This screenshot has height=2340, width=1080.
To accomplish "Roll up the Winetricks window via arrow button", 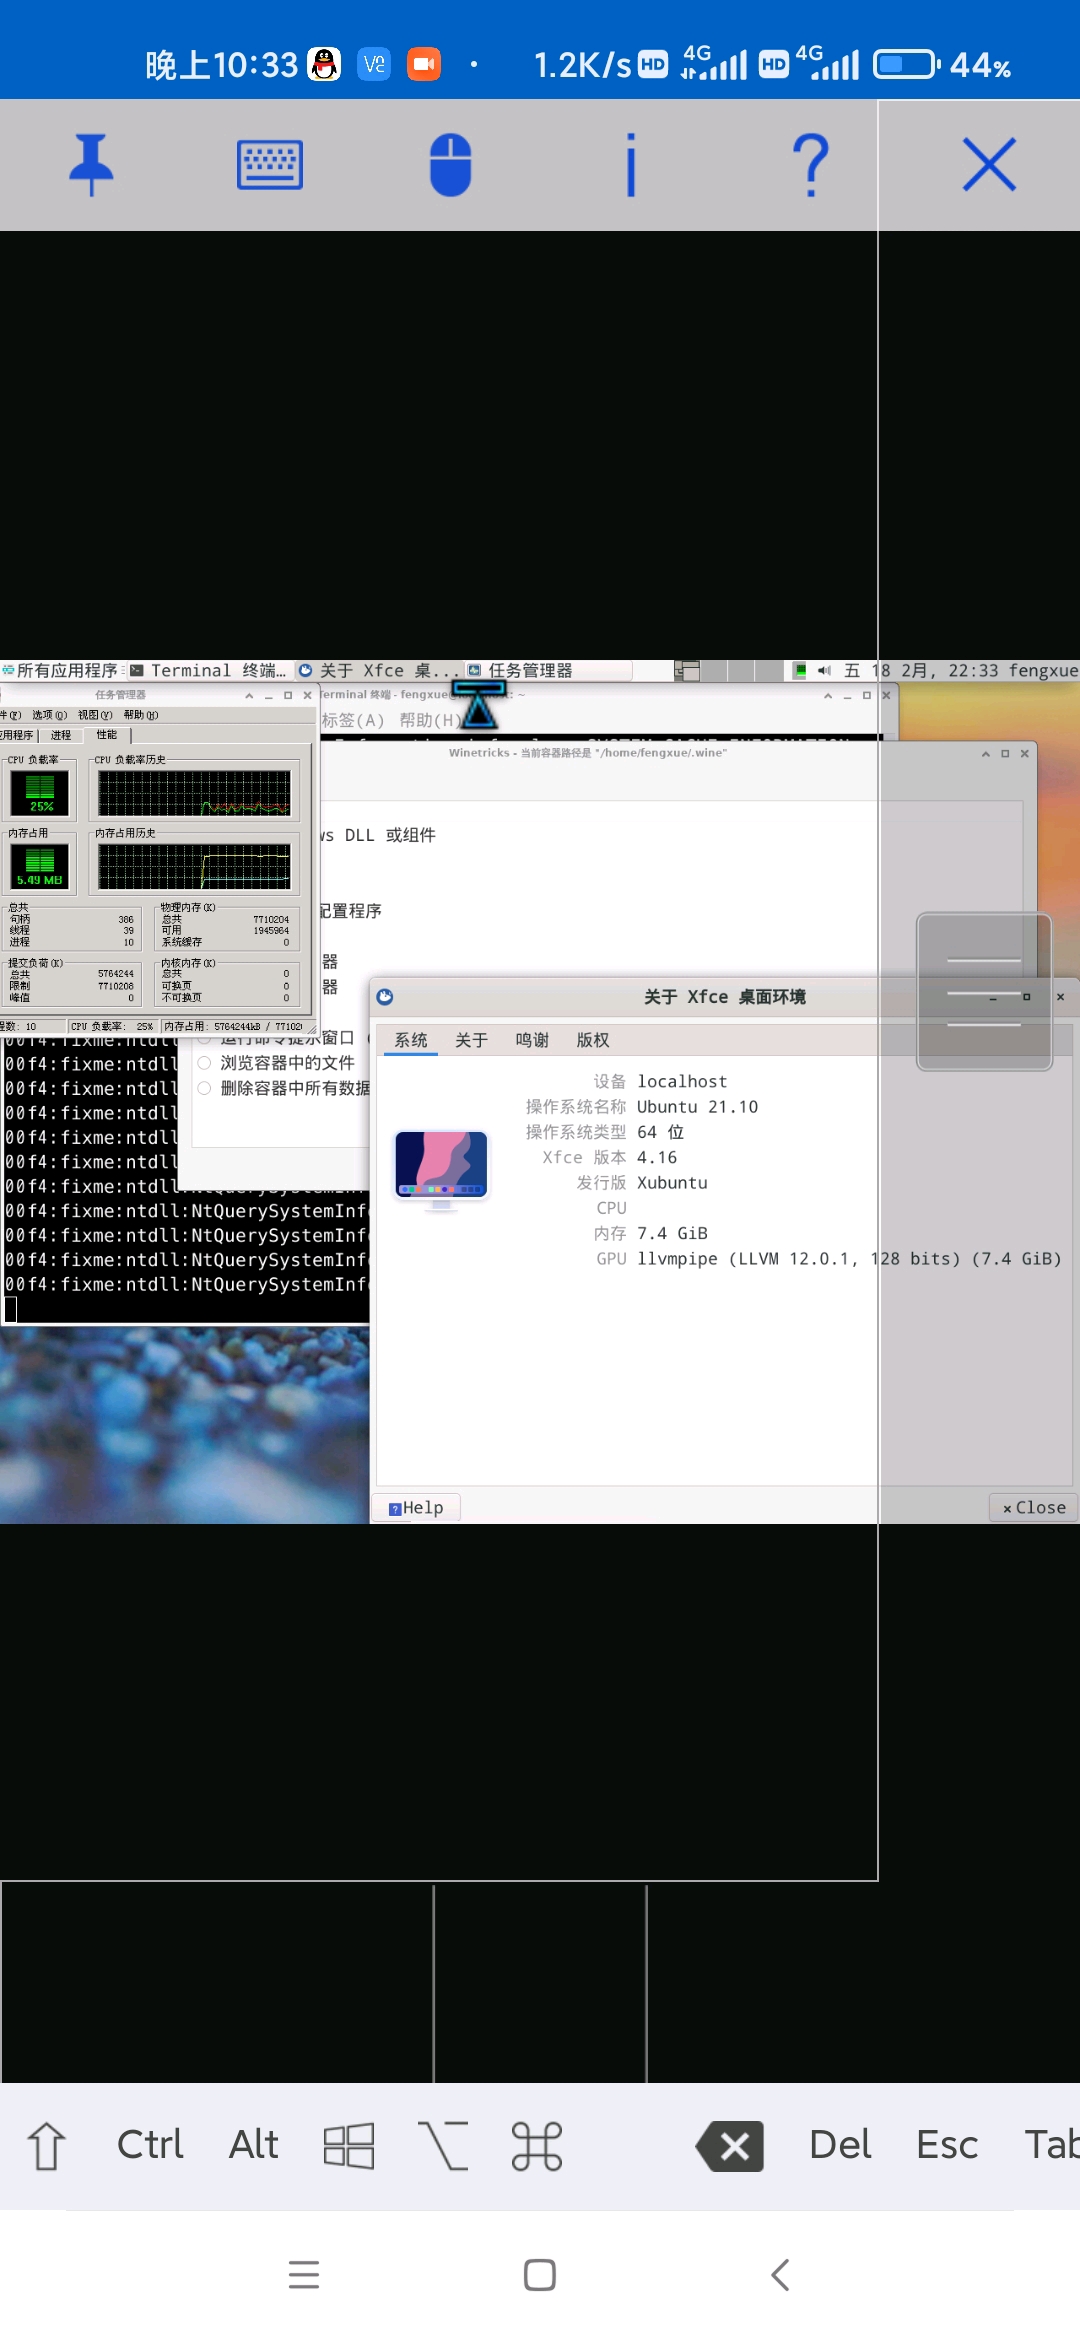I will pos(986,754).
